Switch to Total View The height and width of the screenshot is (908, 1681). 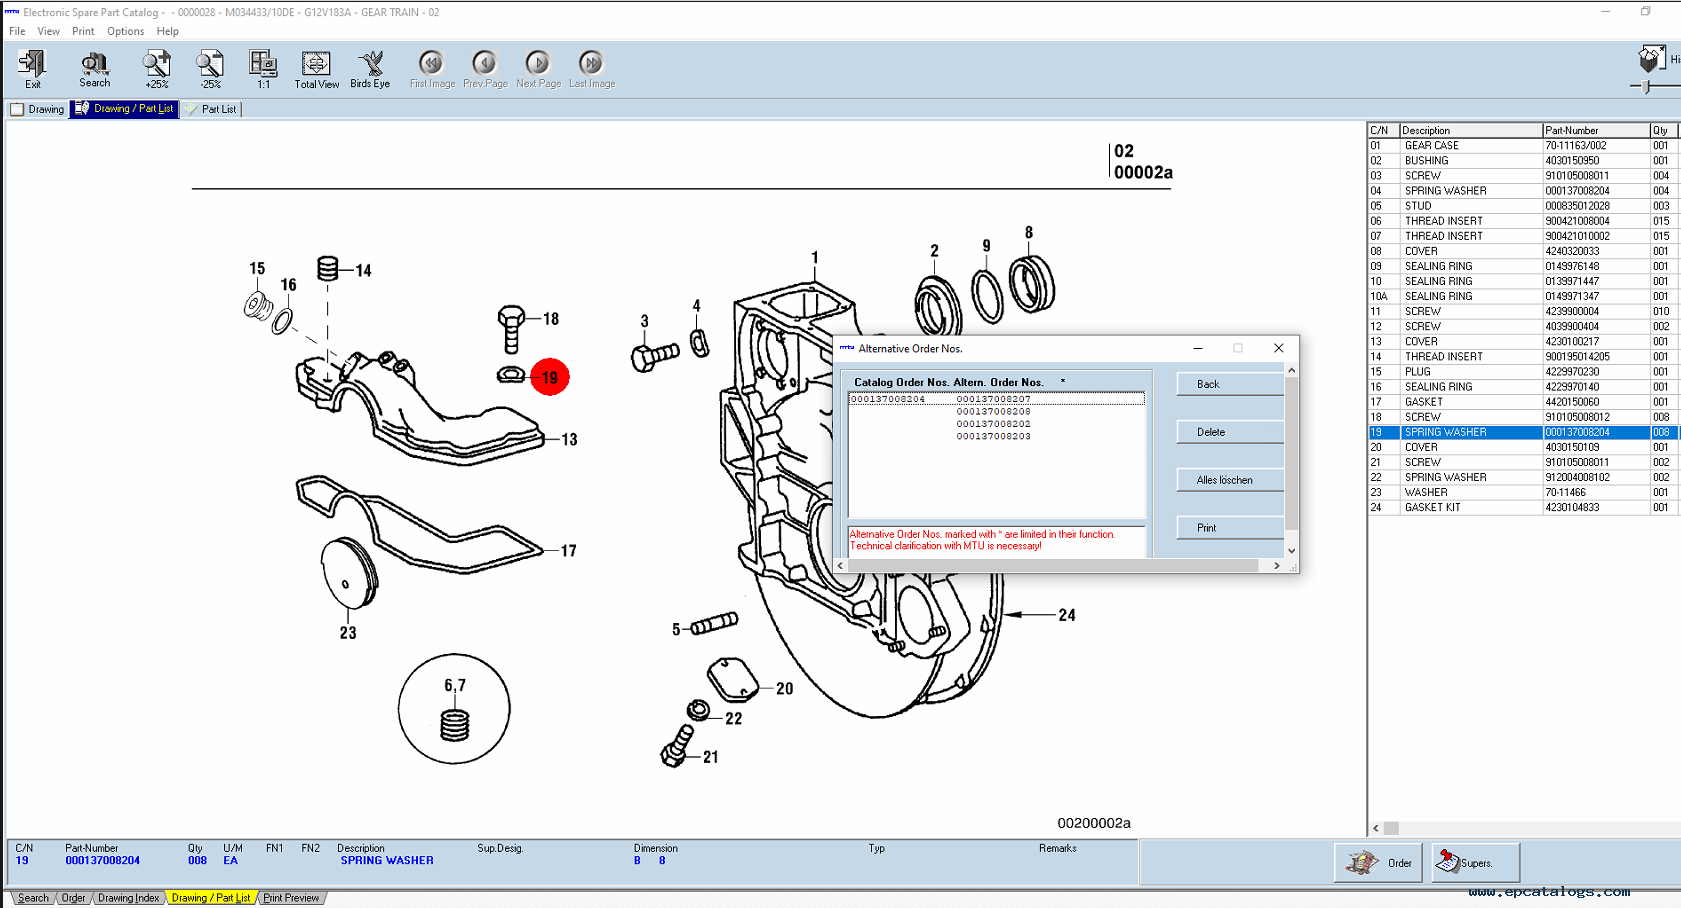(x=316, y=68)
